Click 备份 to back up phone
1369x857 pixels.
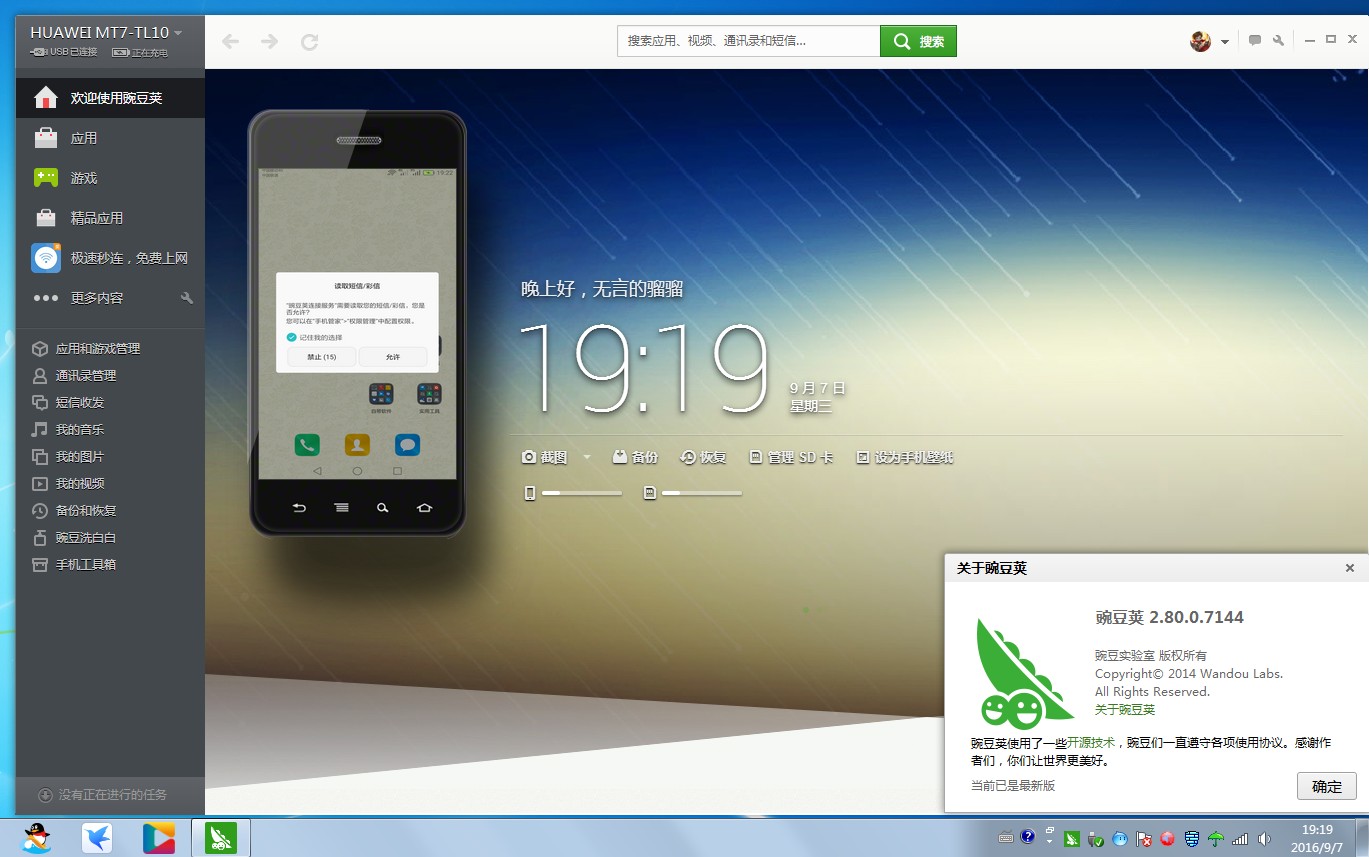[x=635, y=457]
